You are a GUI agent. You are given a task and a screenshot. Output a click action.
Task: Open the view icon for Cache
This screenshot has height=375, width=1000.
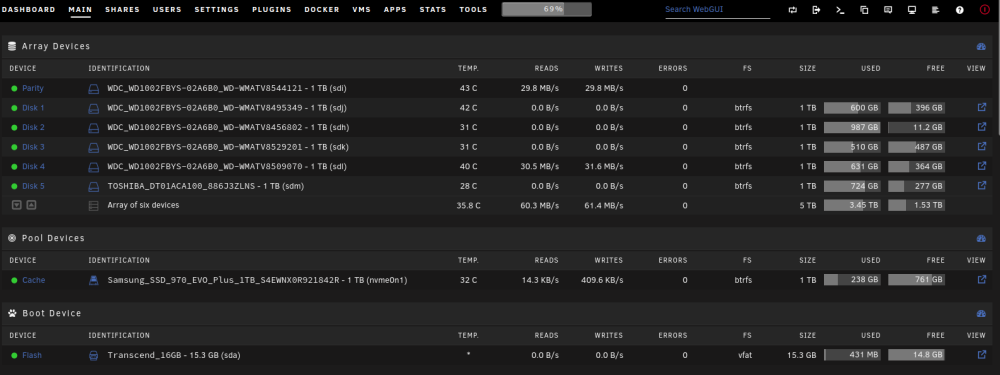[x=982, y=279]
